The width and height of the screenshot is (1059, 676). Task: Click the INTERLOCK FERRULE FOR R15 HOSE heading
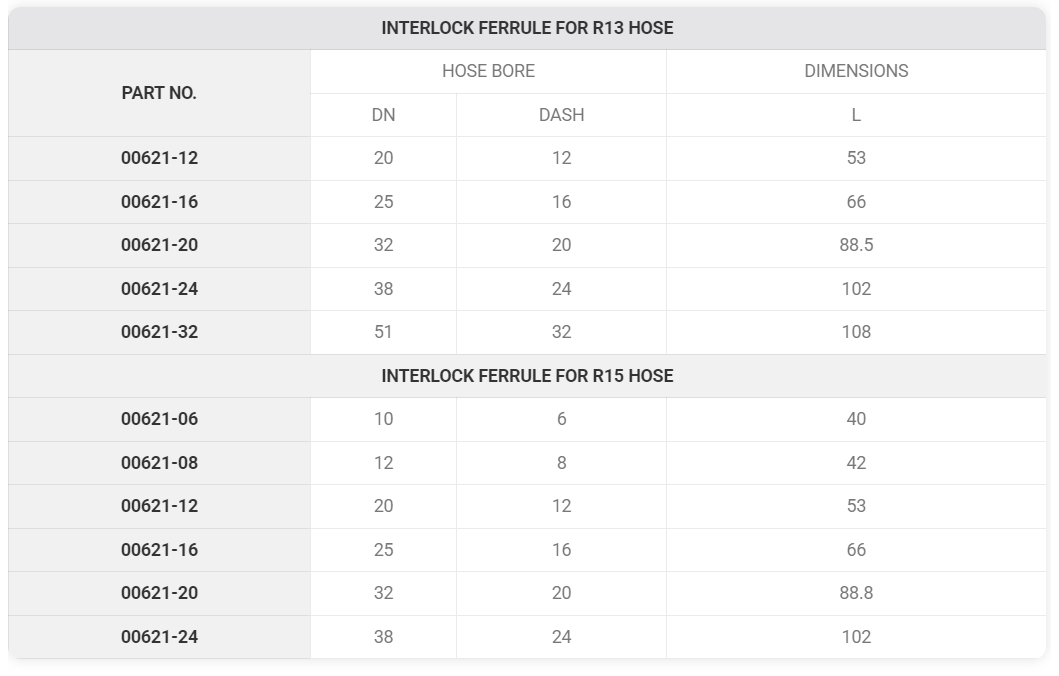click(527, 376)
